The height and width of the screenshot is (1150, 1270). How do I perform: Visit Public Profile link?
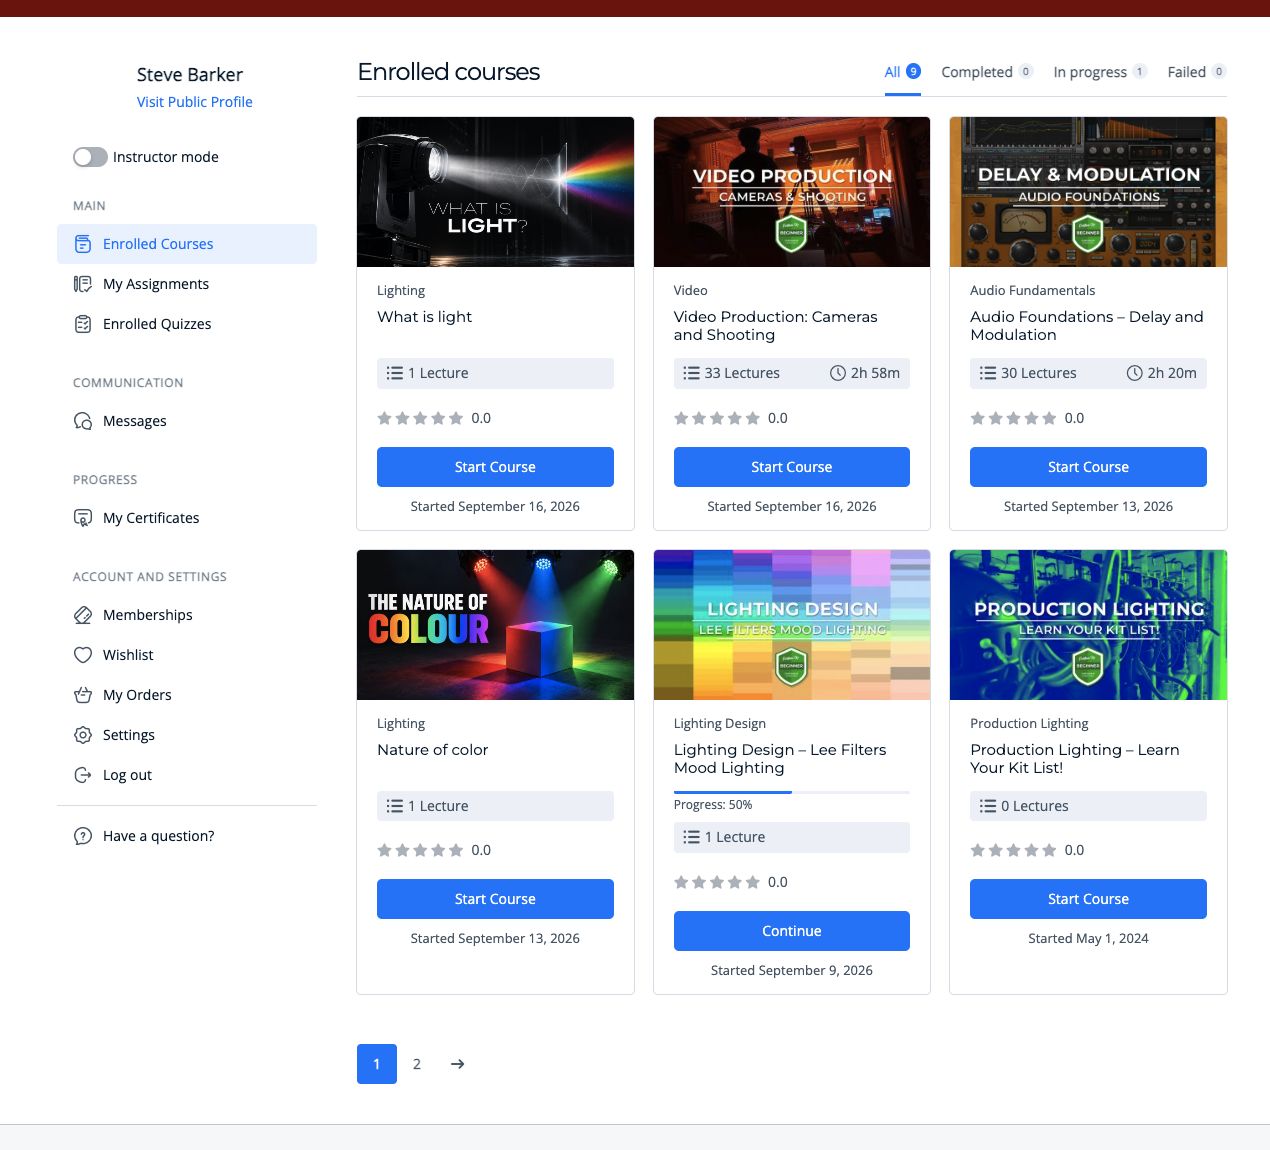click(195, 102)
